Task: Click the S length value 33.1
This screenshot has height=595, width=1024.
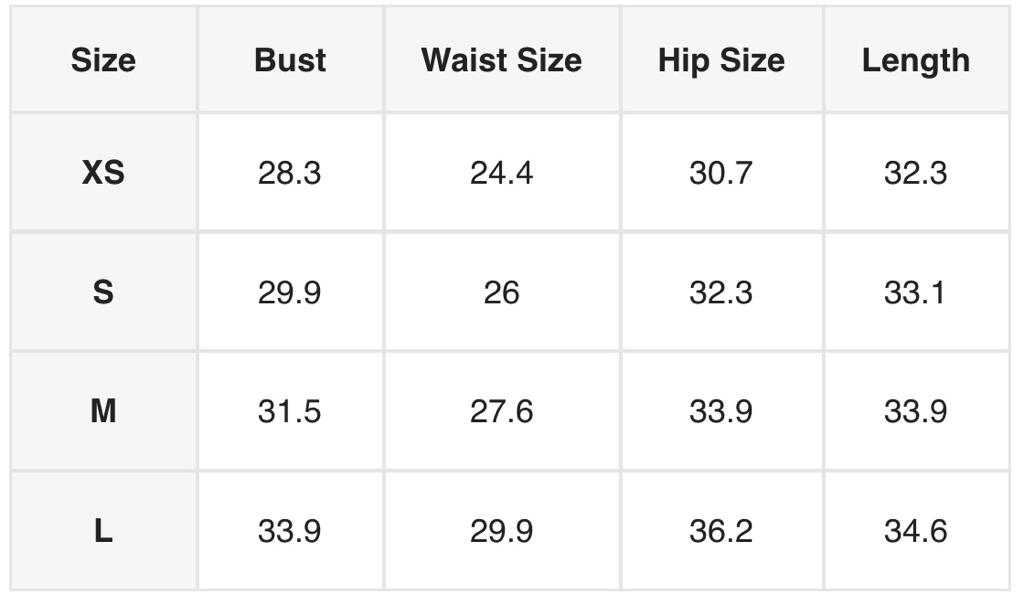Action: coord(915,292)
